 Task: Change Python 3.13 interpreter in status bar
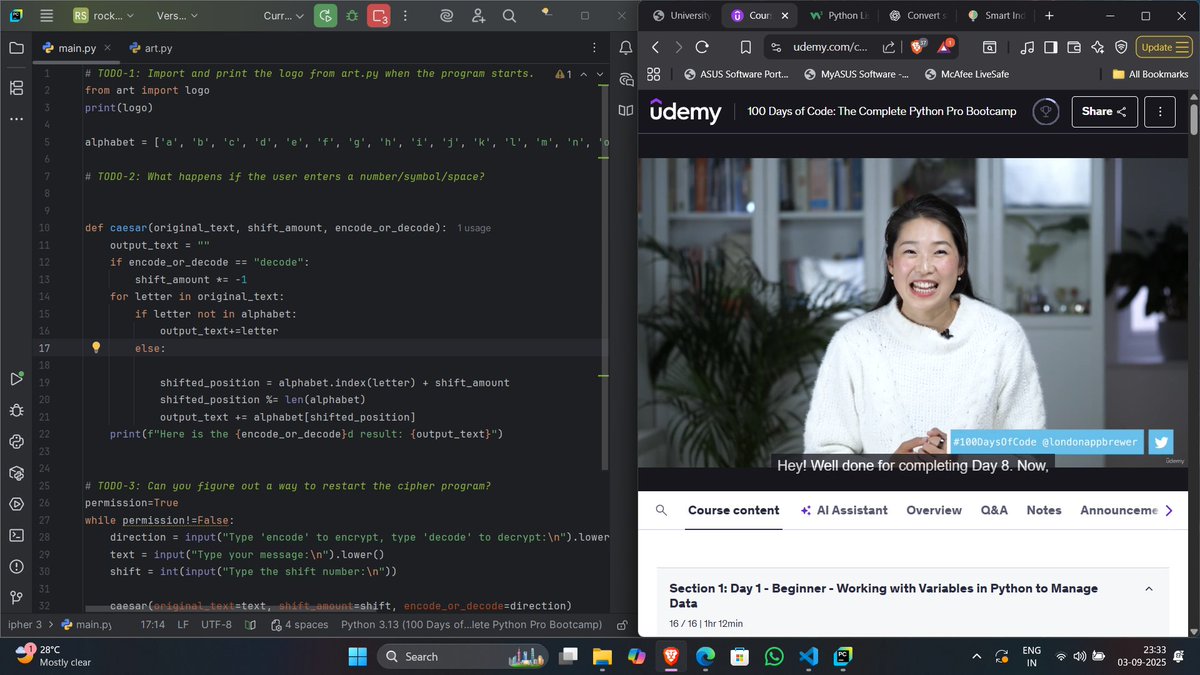point(471,624)
